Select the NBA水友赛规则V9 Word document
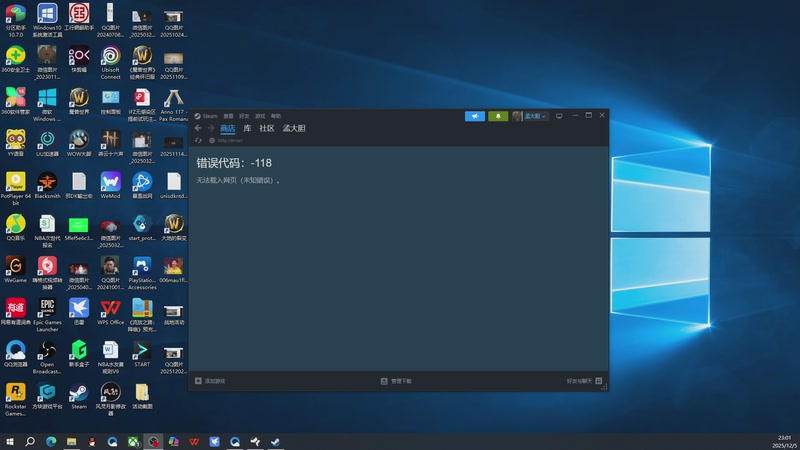The image size is (800, 450). (x=110, y=357)
